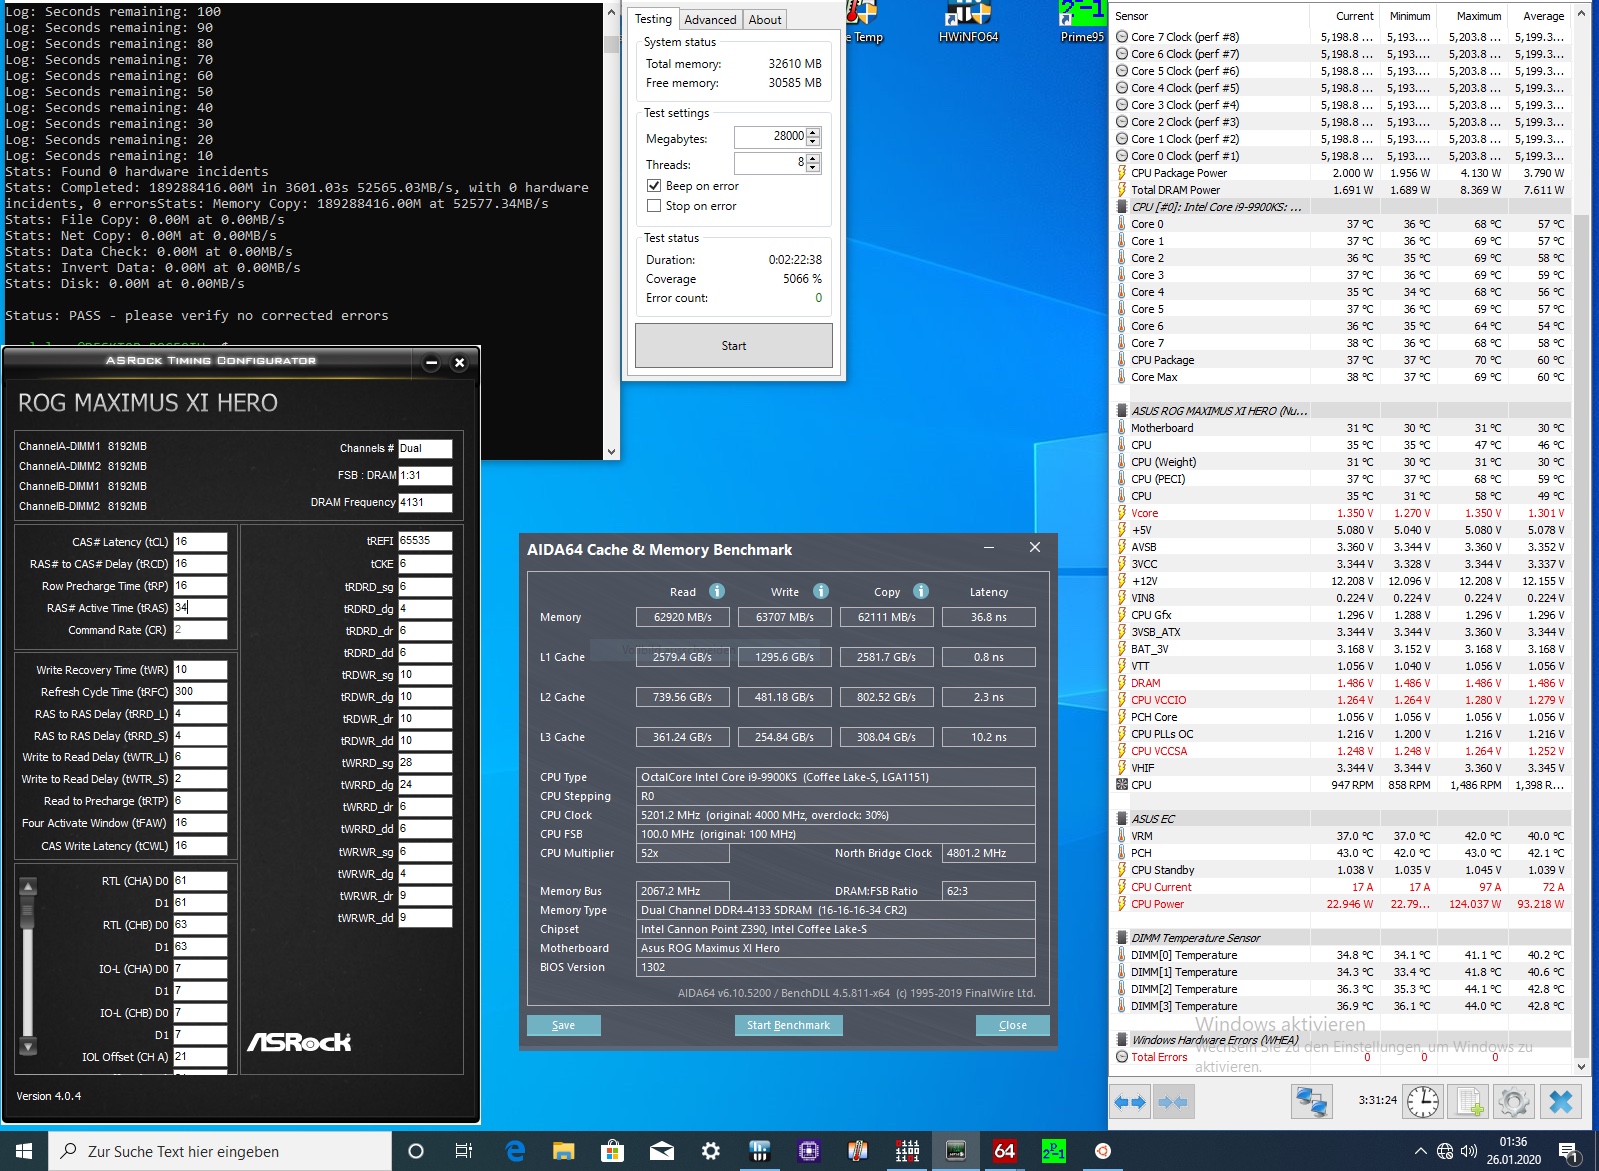Screen dimensions: 1599x1171
Task: Increase Megabytes with spinner up arrow
Action: pos(813,132)
